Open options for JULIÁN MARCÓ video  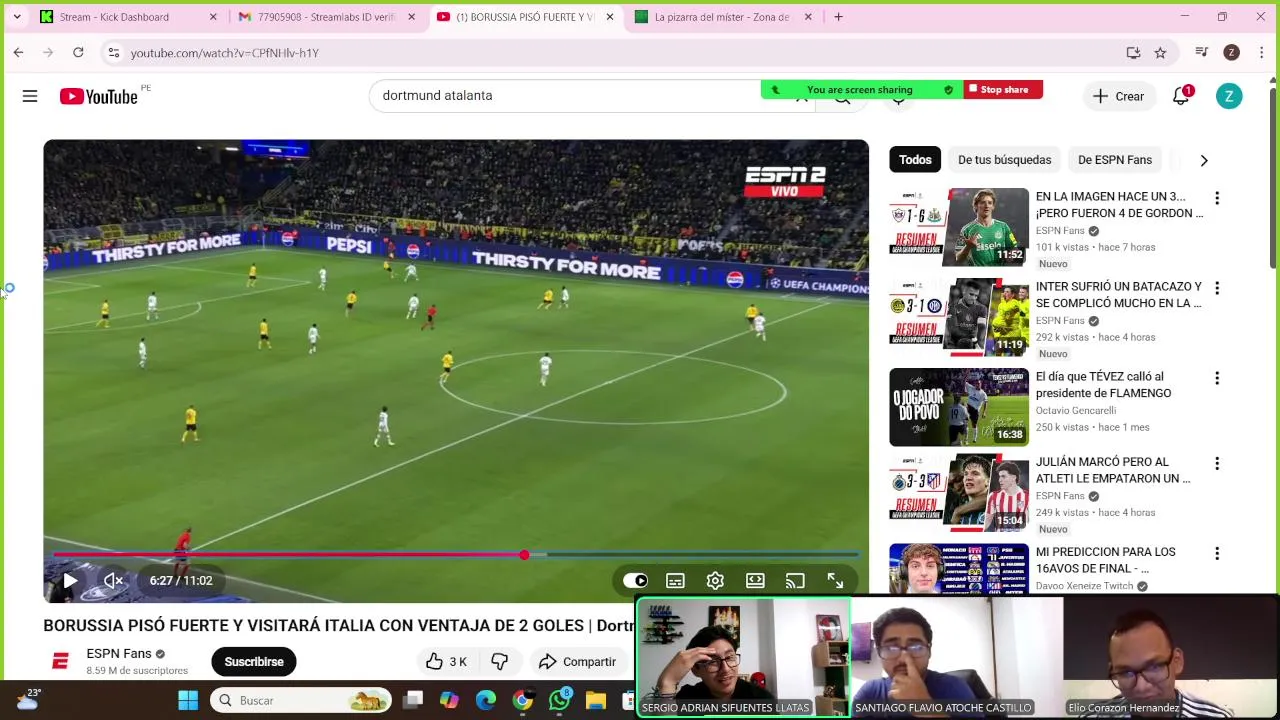point(1217,463)
